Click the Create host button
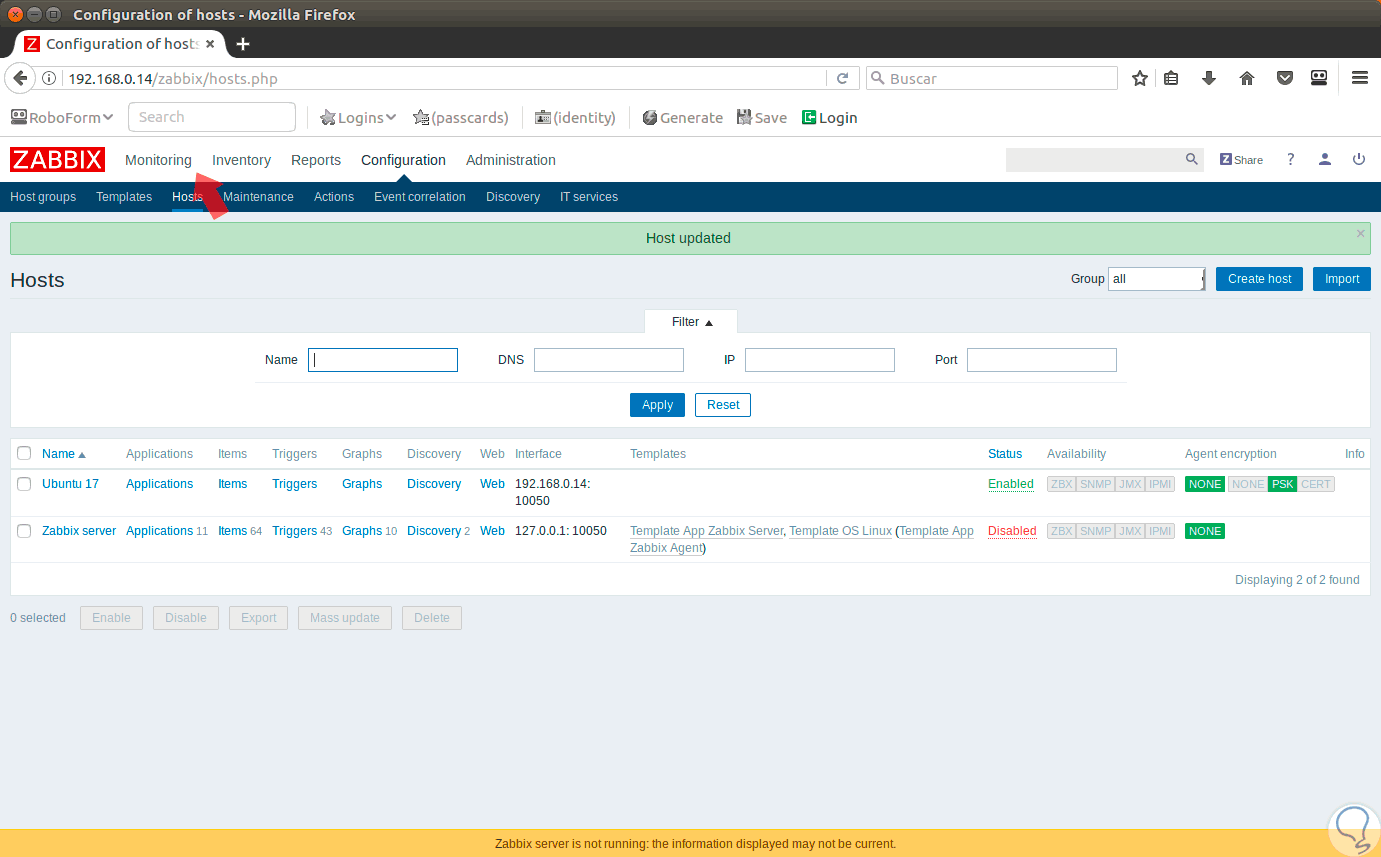This screenshot has height=857, width=1381. click(1259, 279)
